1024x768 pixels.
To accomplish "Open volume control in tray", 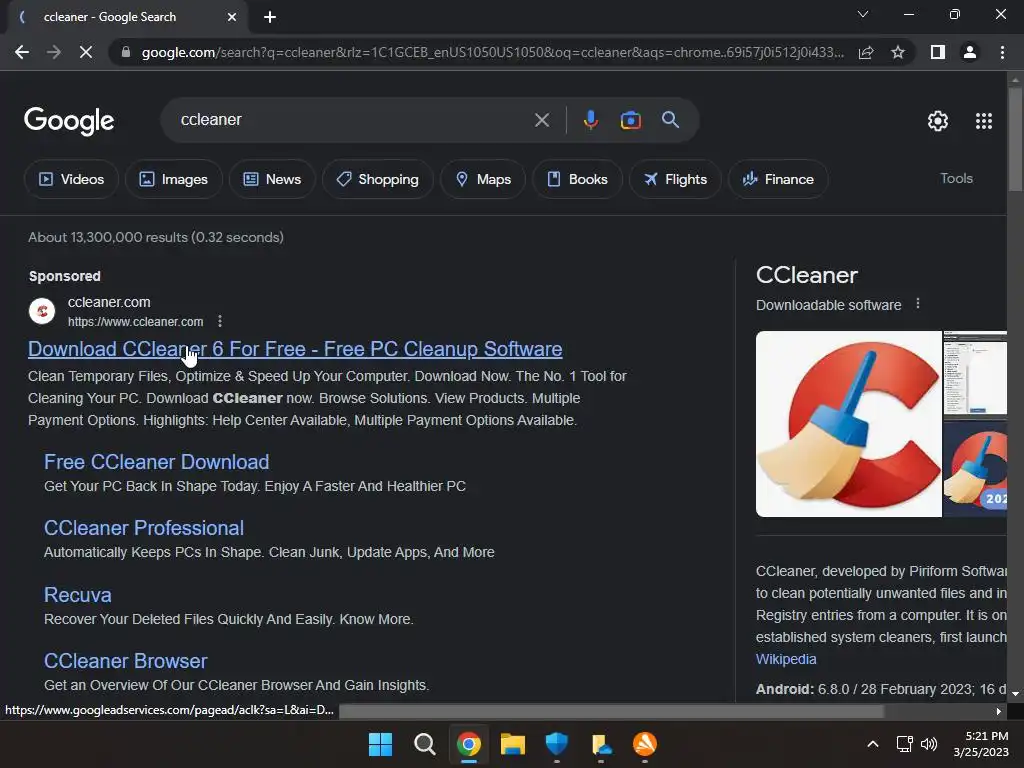I will [929, 744].
